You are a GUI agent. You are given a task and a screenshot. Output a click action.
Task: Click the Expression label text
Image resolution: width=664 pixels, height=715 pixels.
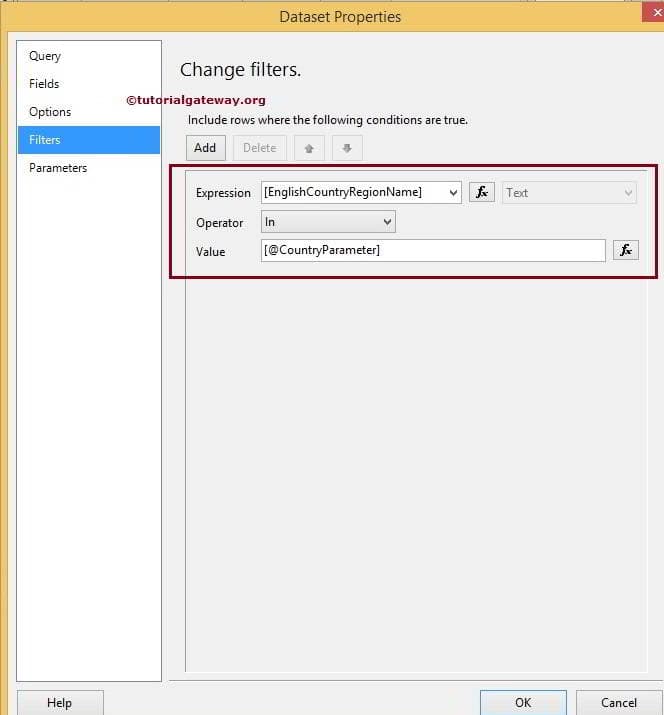pos(223,193)
